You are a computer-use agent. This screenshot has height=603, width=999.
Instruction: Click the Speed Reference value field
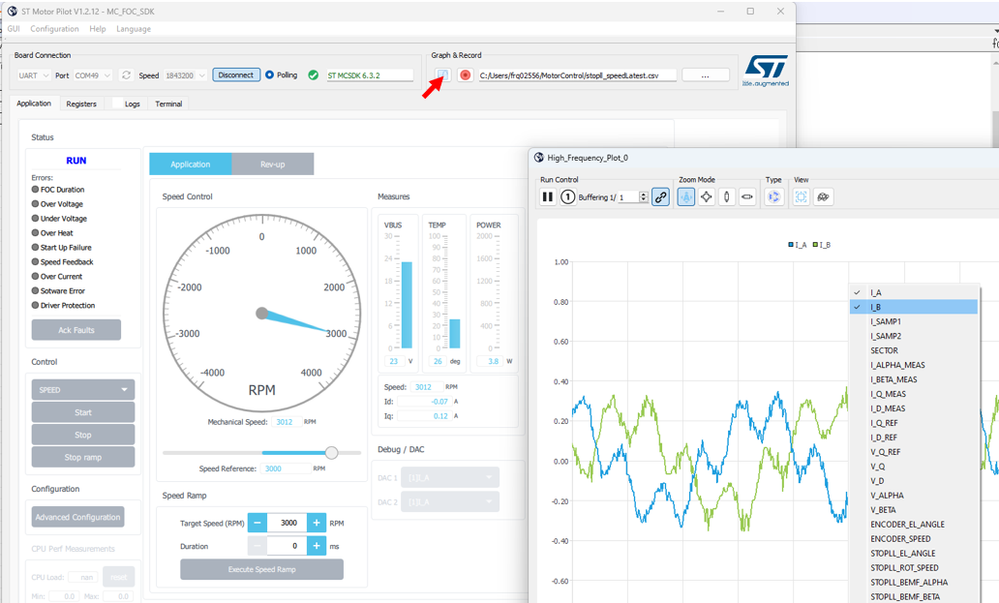point(285,469)
